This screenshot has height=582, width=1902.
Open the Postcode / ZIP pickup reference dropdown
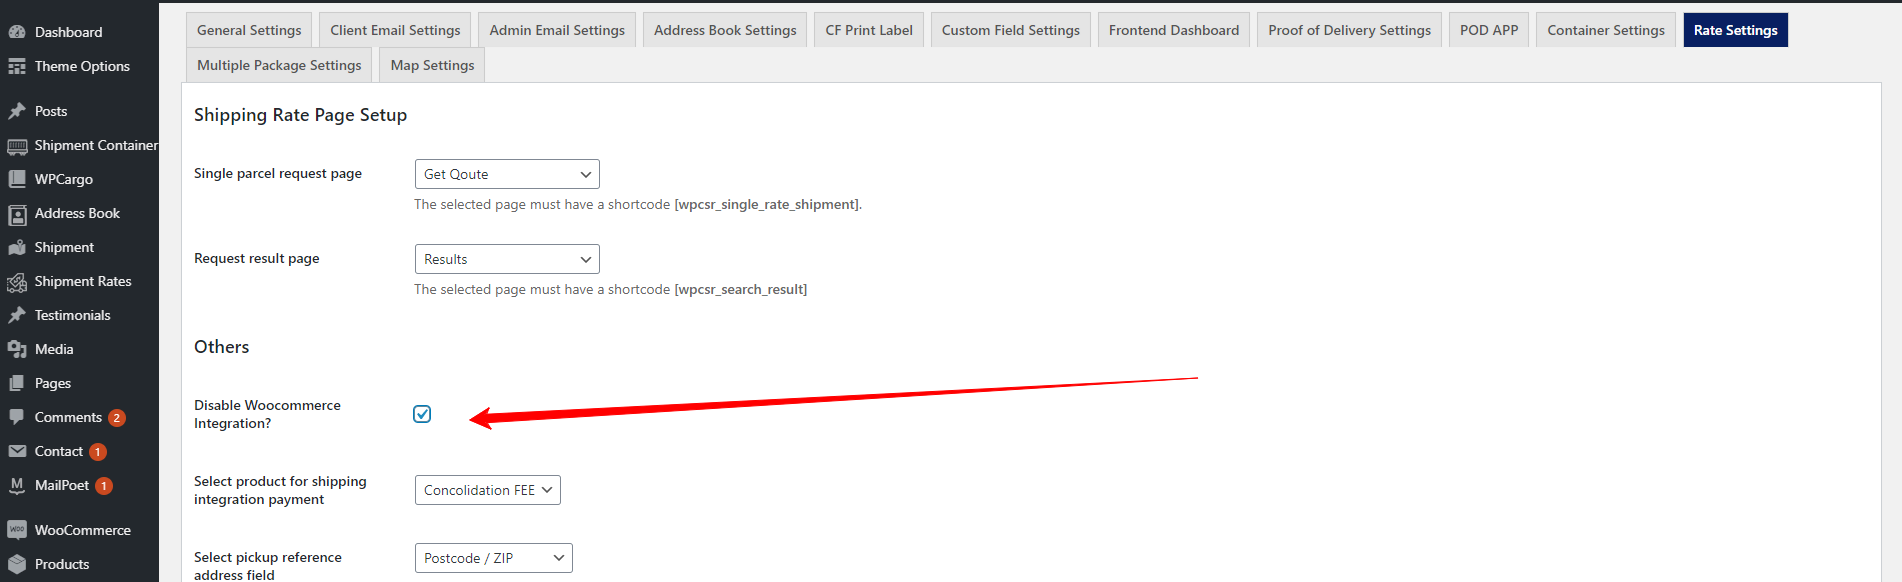click(493, 558)
